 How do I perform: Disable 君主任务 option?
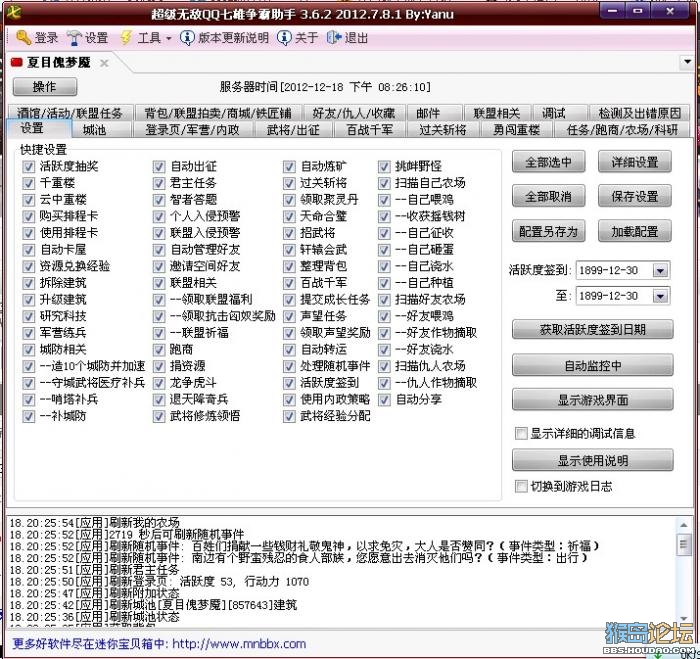coord(159,183)
